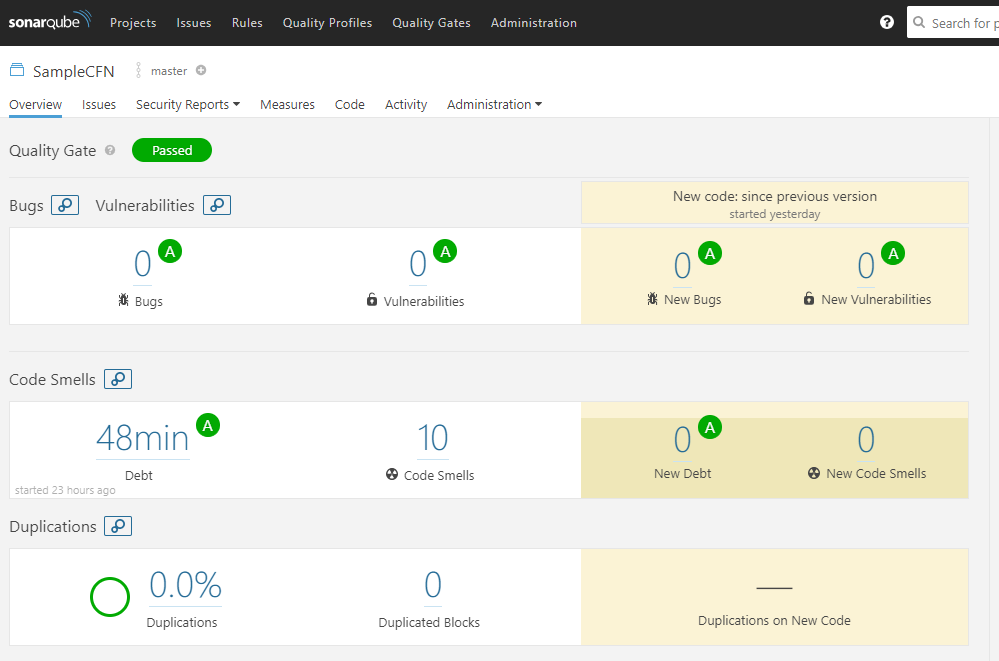Open Quality Profiles in top menu
Image resolution: width=999 pixels, height=661 pixels.
tap(327, 22)
